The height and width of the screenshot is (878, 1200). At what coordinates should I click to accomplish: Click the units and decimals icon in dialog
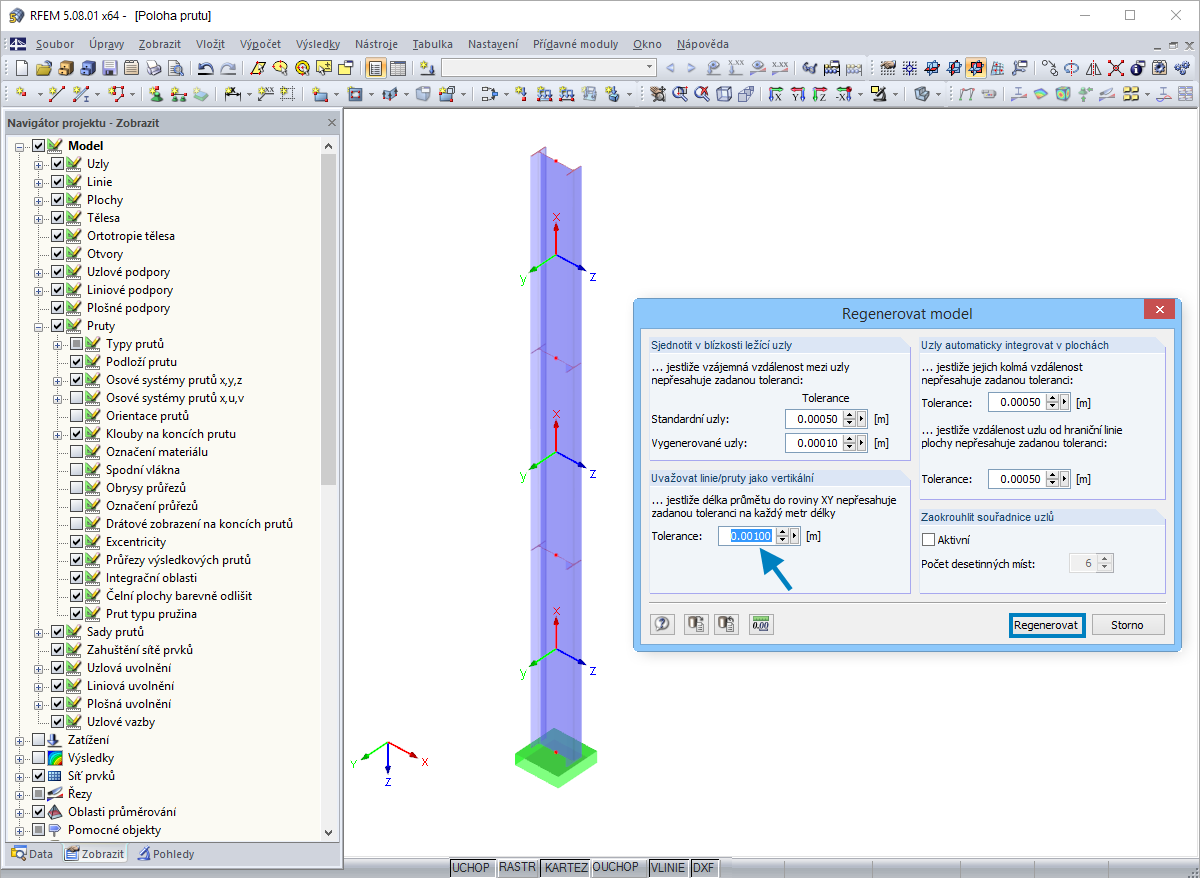click(762, 624)
